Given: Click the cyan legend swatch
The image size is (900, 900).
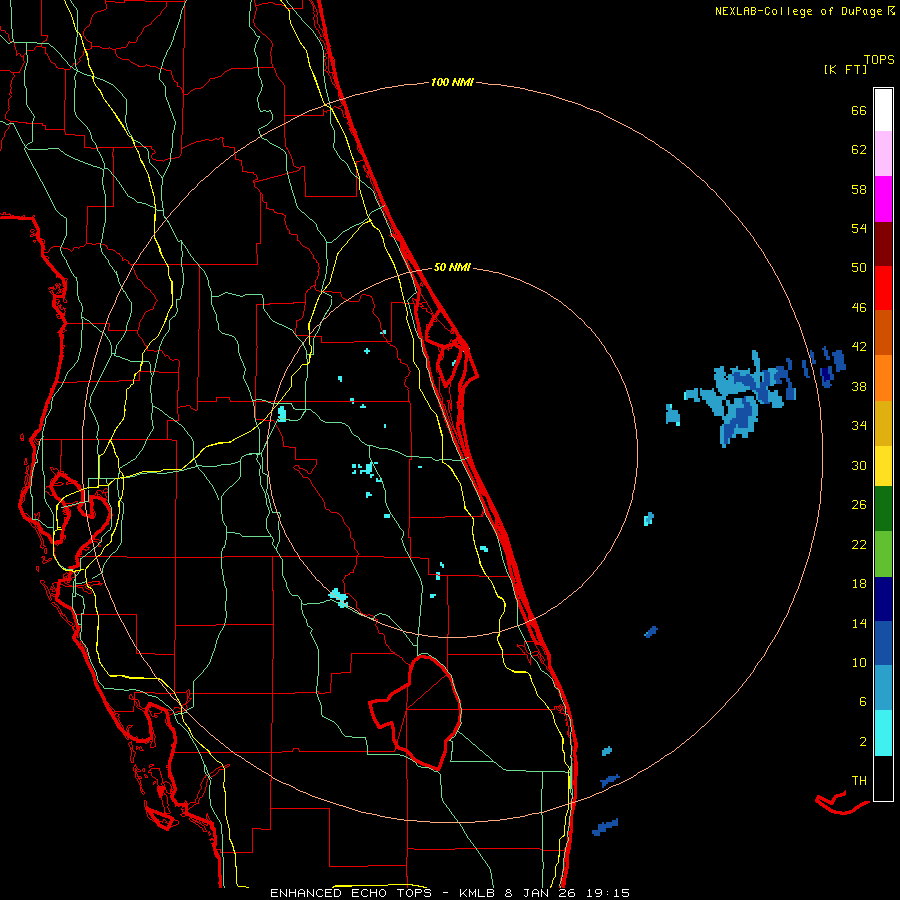Looking at the screenshot, I should (x=883, y=733).
